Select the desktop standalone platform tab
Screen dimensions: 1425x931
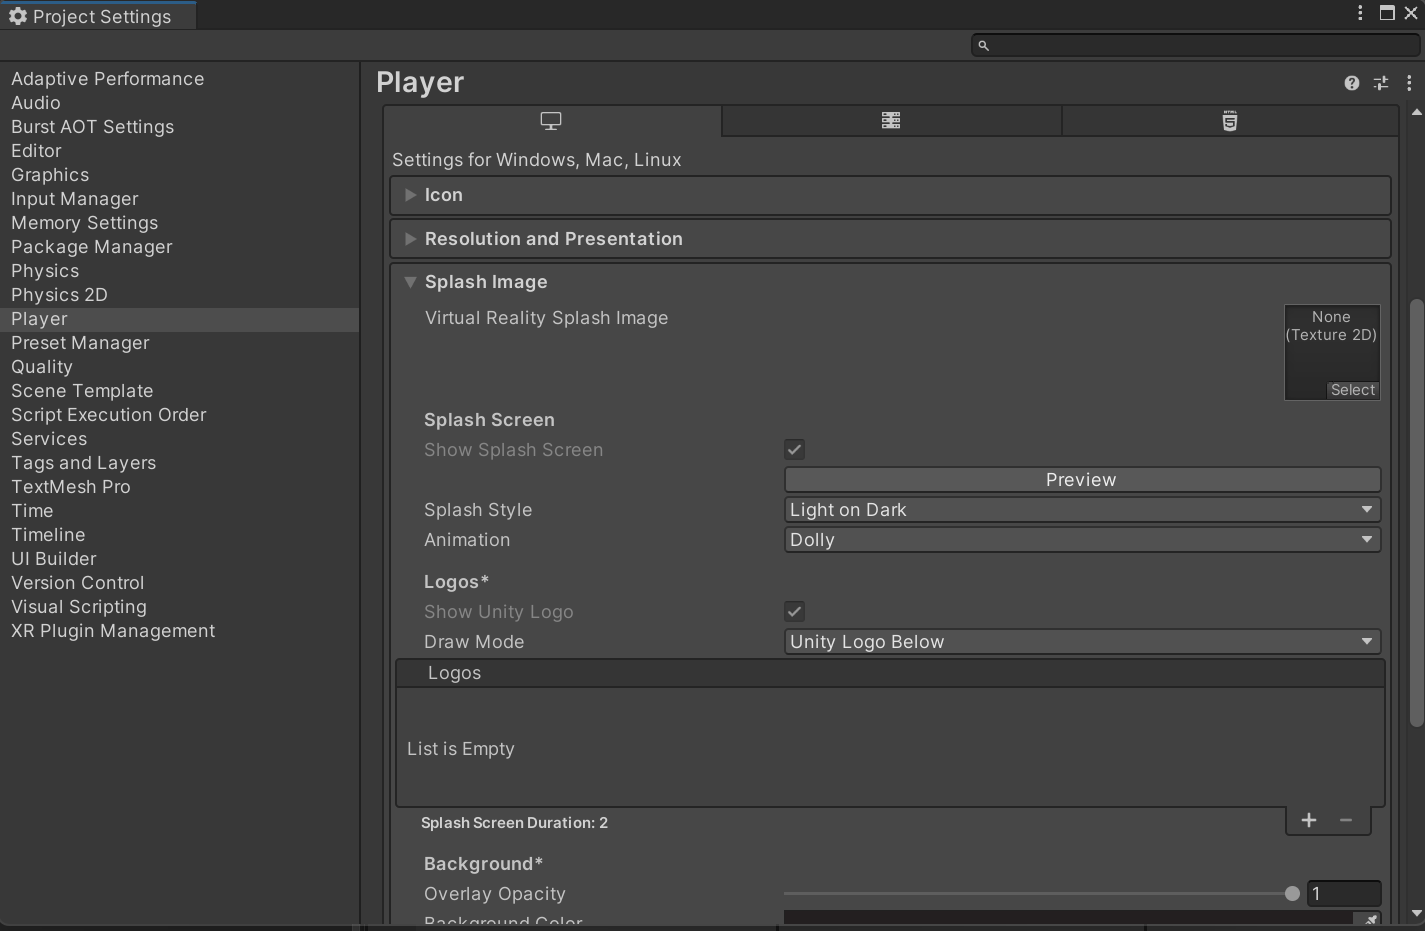(x=551, y=121)
